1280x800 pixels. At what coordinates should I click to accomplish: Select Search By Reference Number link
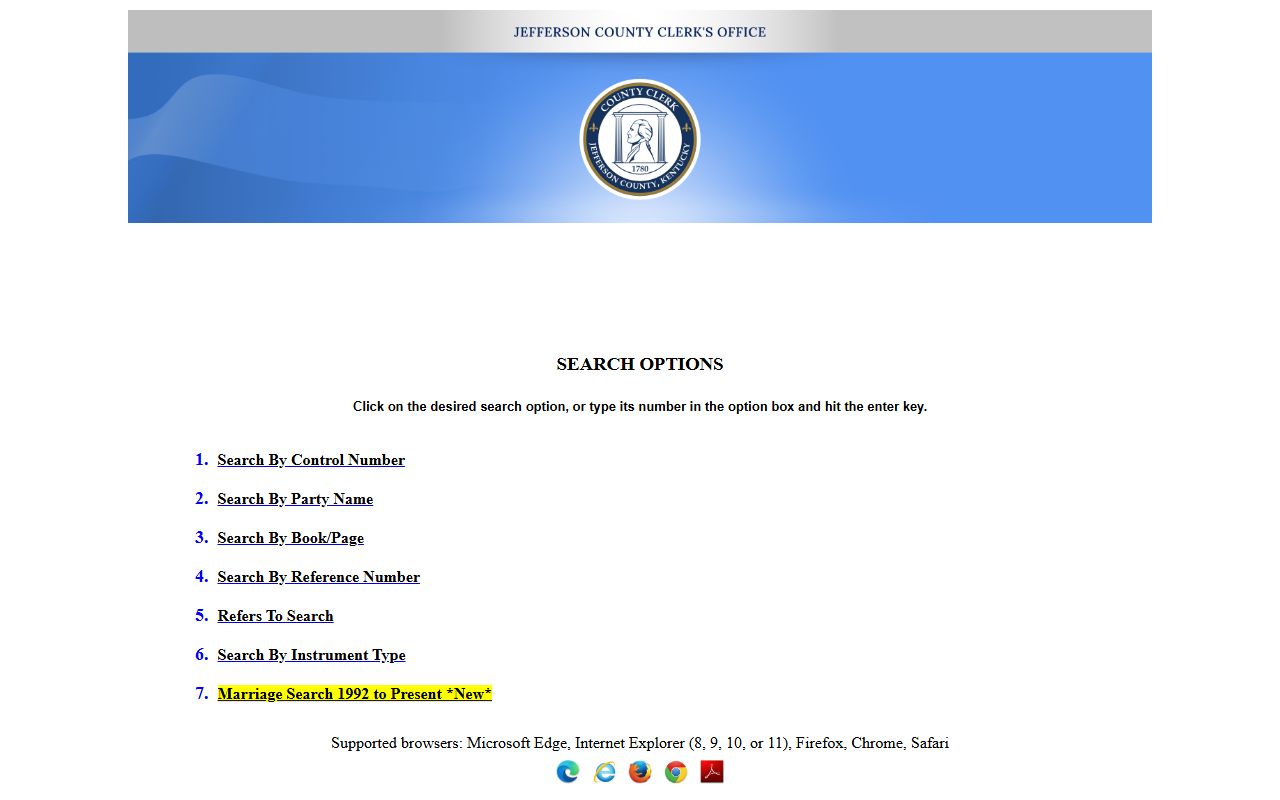click(x=318, y=577)
